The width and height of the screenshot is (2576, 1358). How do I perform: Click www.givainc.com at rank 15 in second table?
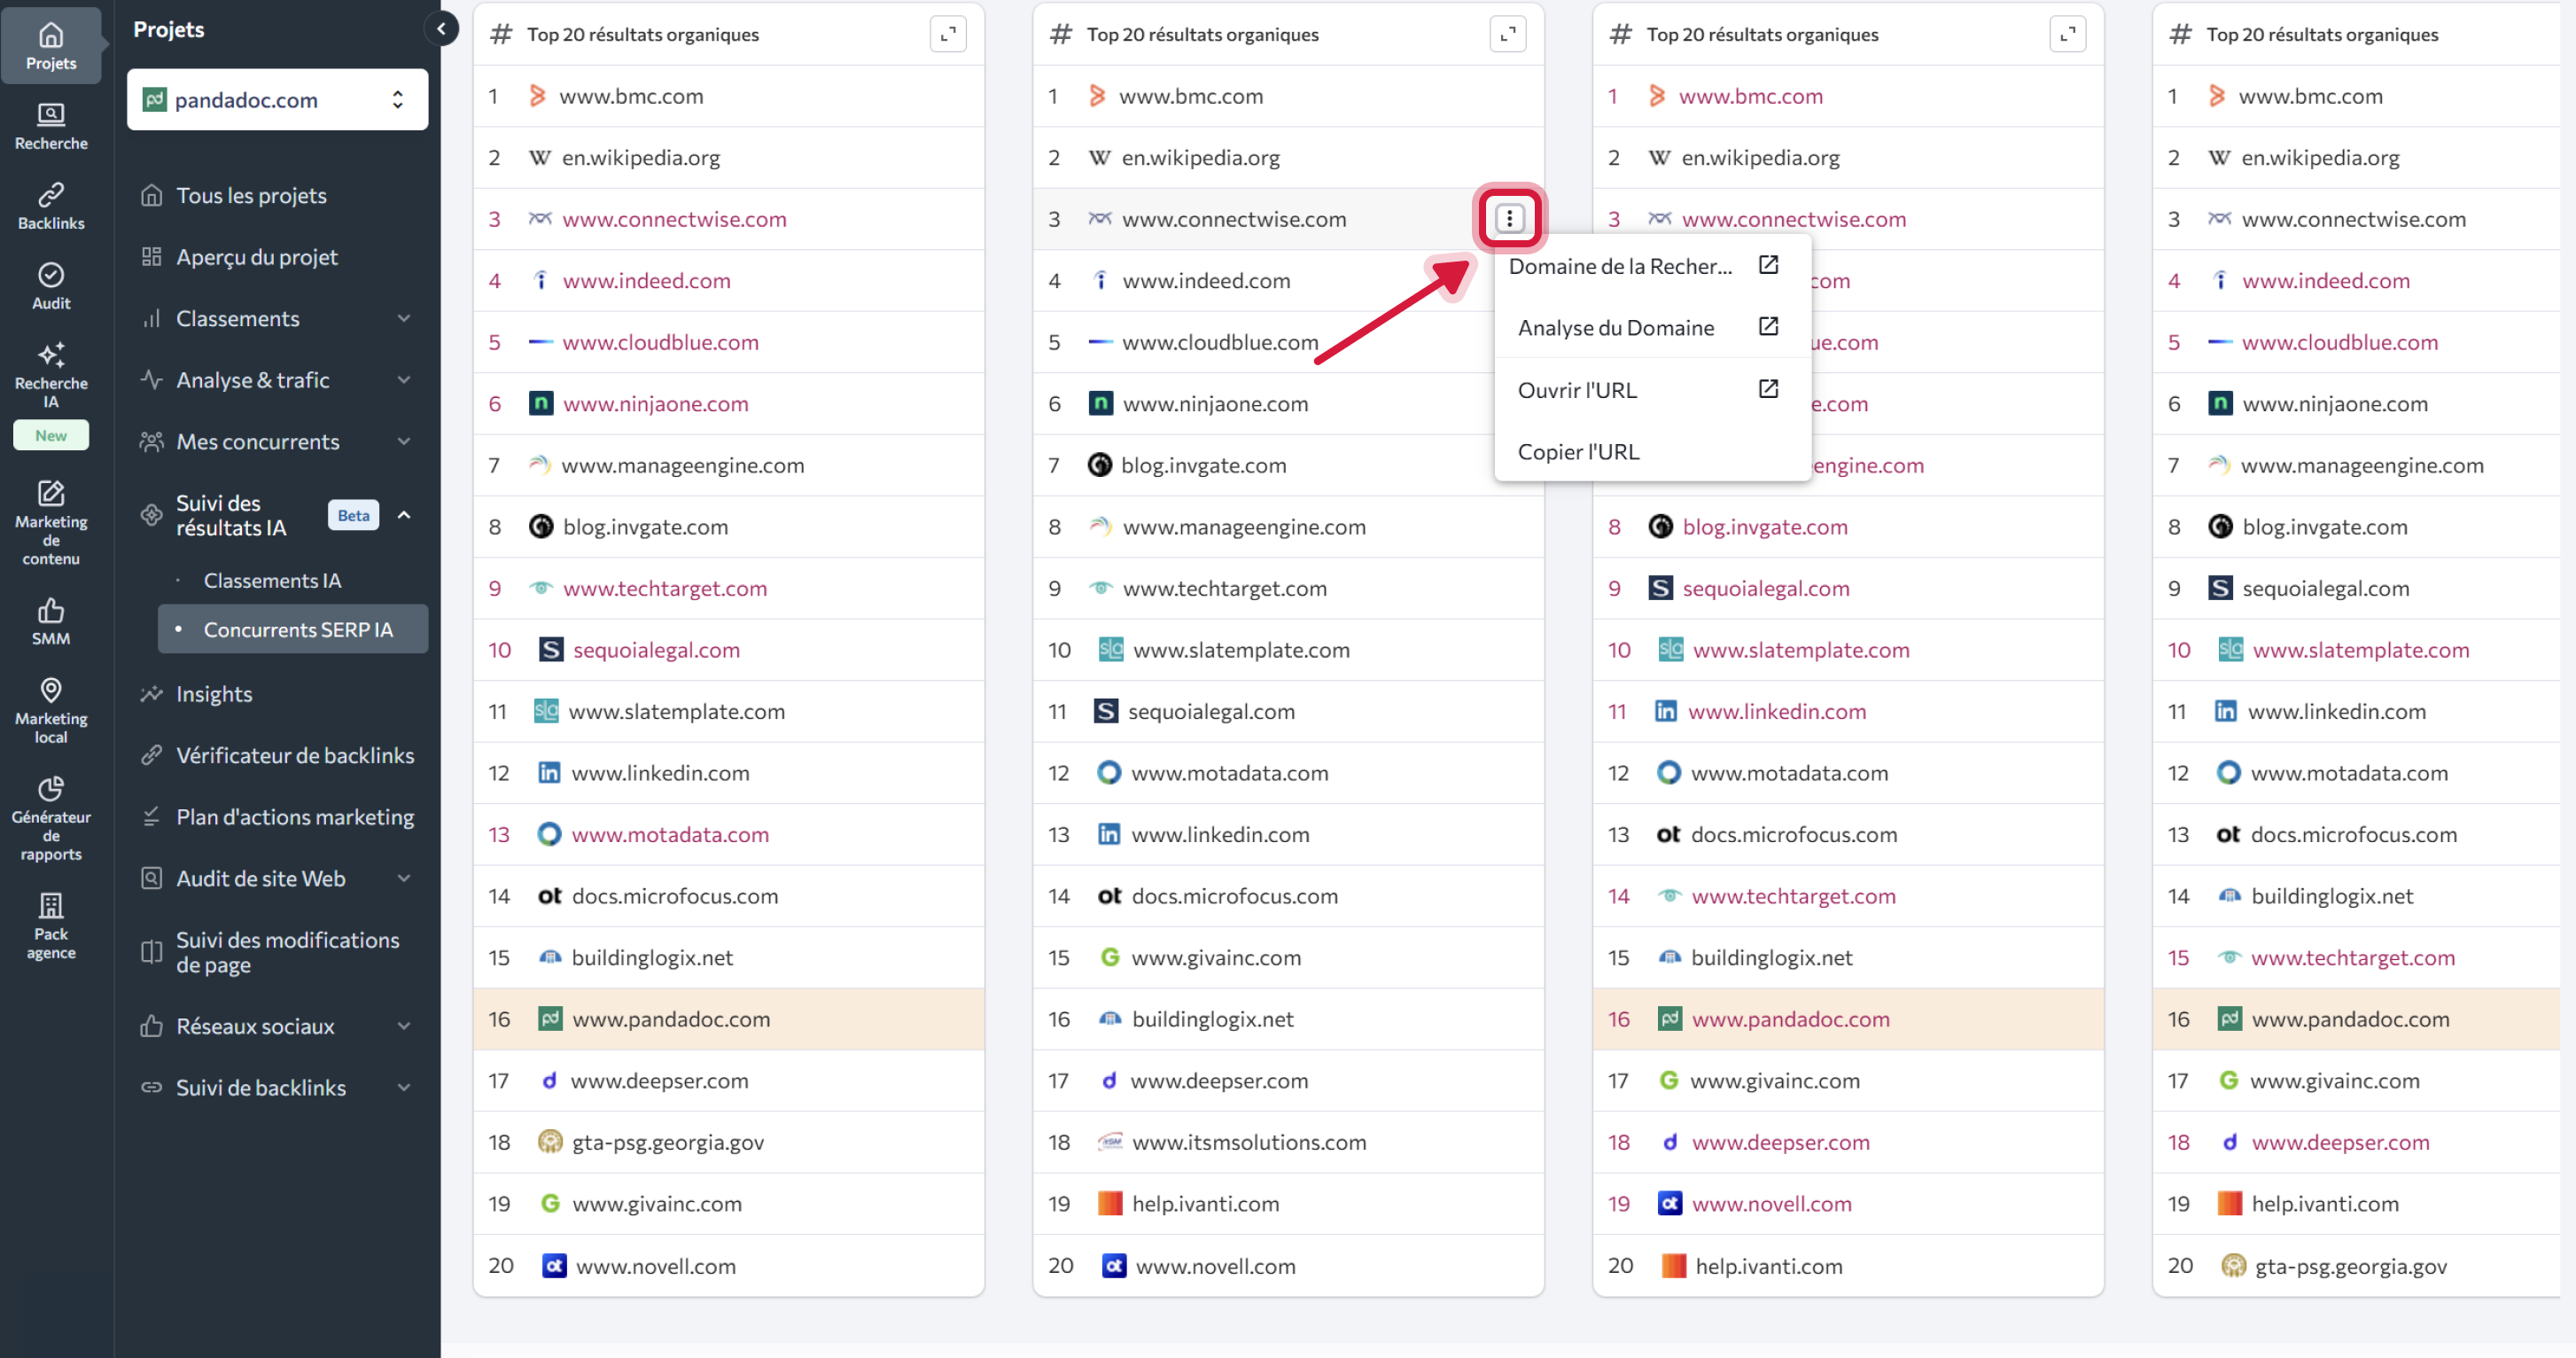[x=1216, y=957]
